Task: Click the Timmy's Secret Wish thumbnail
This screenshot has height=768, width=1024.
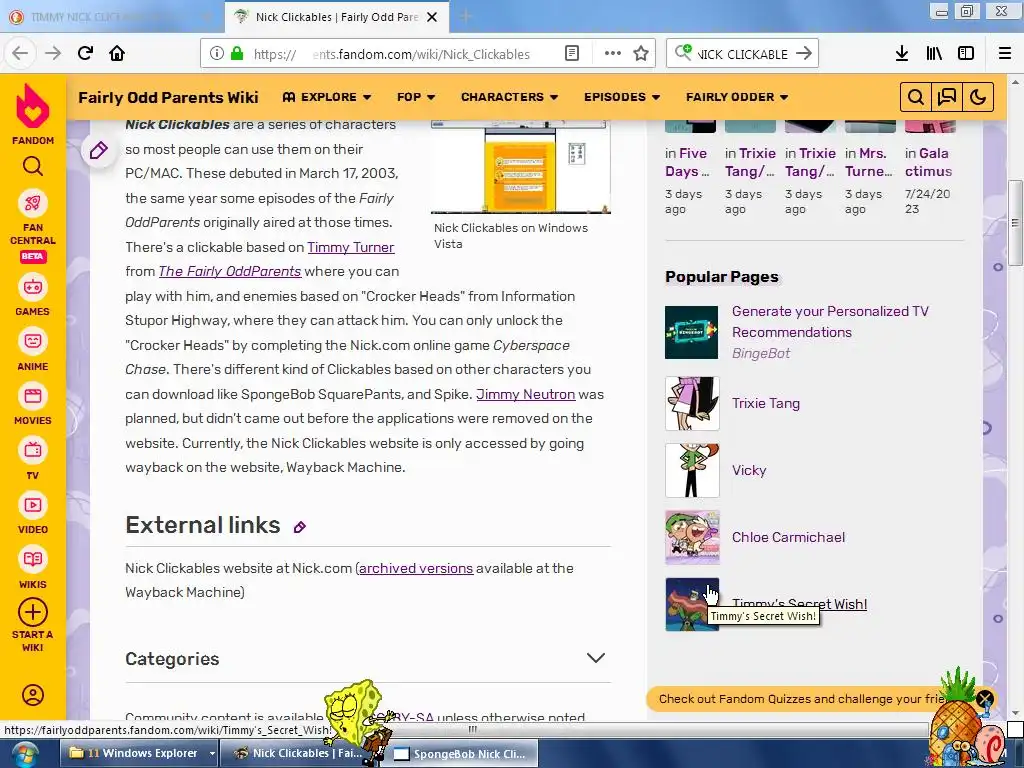Action: tap(692, 604)
